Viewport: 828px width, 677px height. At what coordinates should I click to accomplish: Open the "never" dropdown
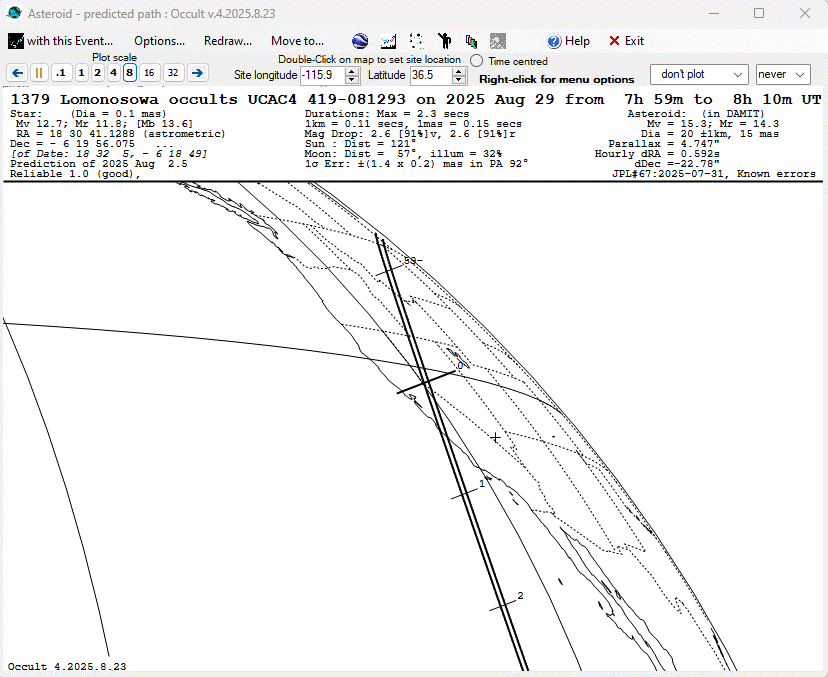[x=783, y=74]
